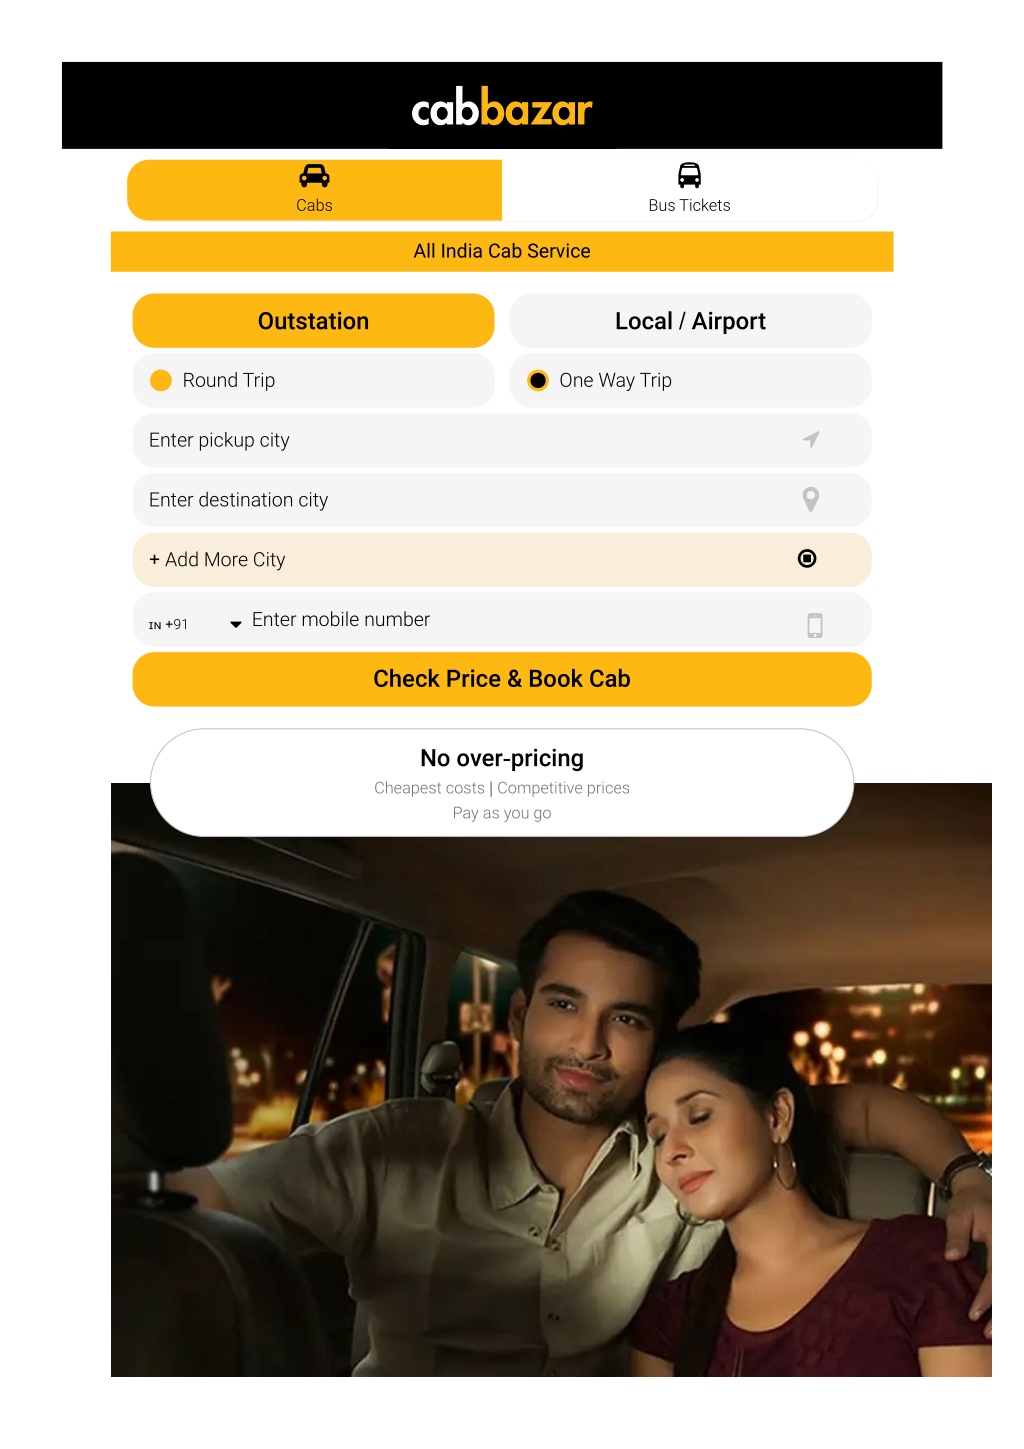This screenshot has height=1449, width=1024.
Task: Click the map pin icon in destination field
Action: [x=811, y=499]
